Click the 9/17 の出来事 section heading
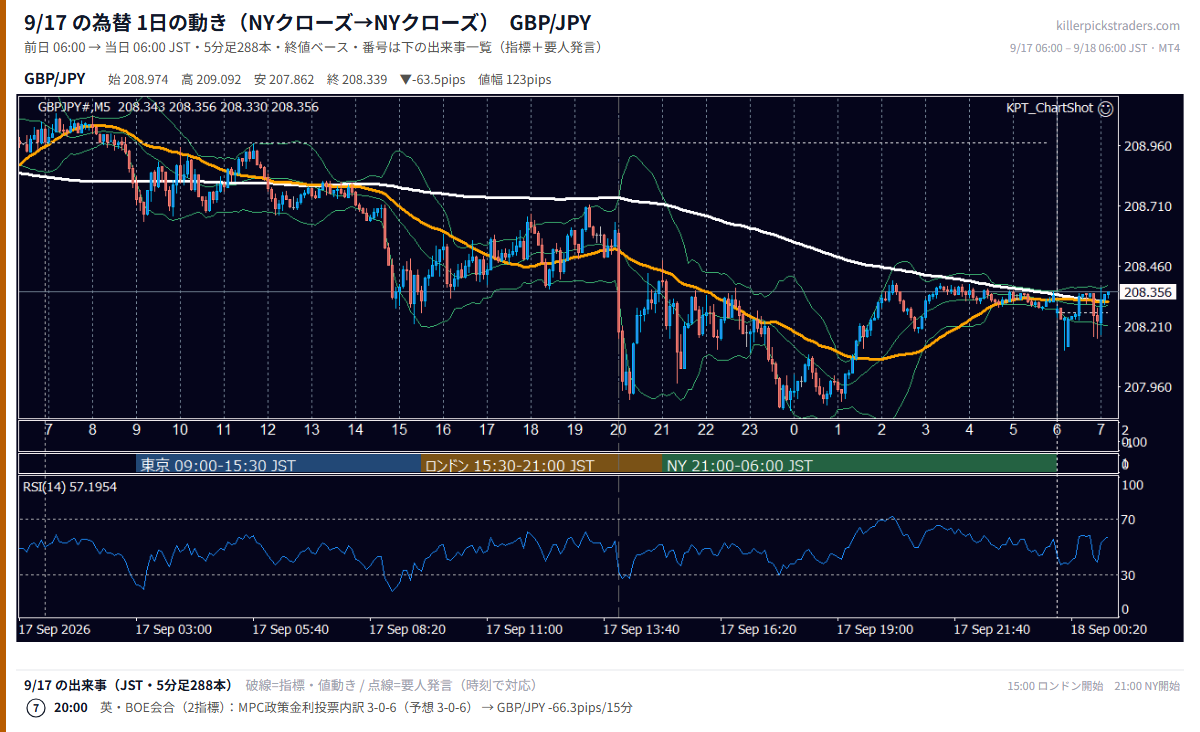This screenshot has height=732, width=1200. [x=128, y=685]
